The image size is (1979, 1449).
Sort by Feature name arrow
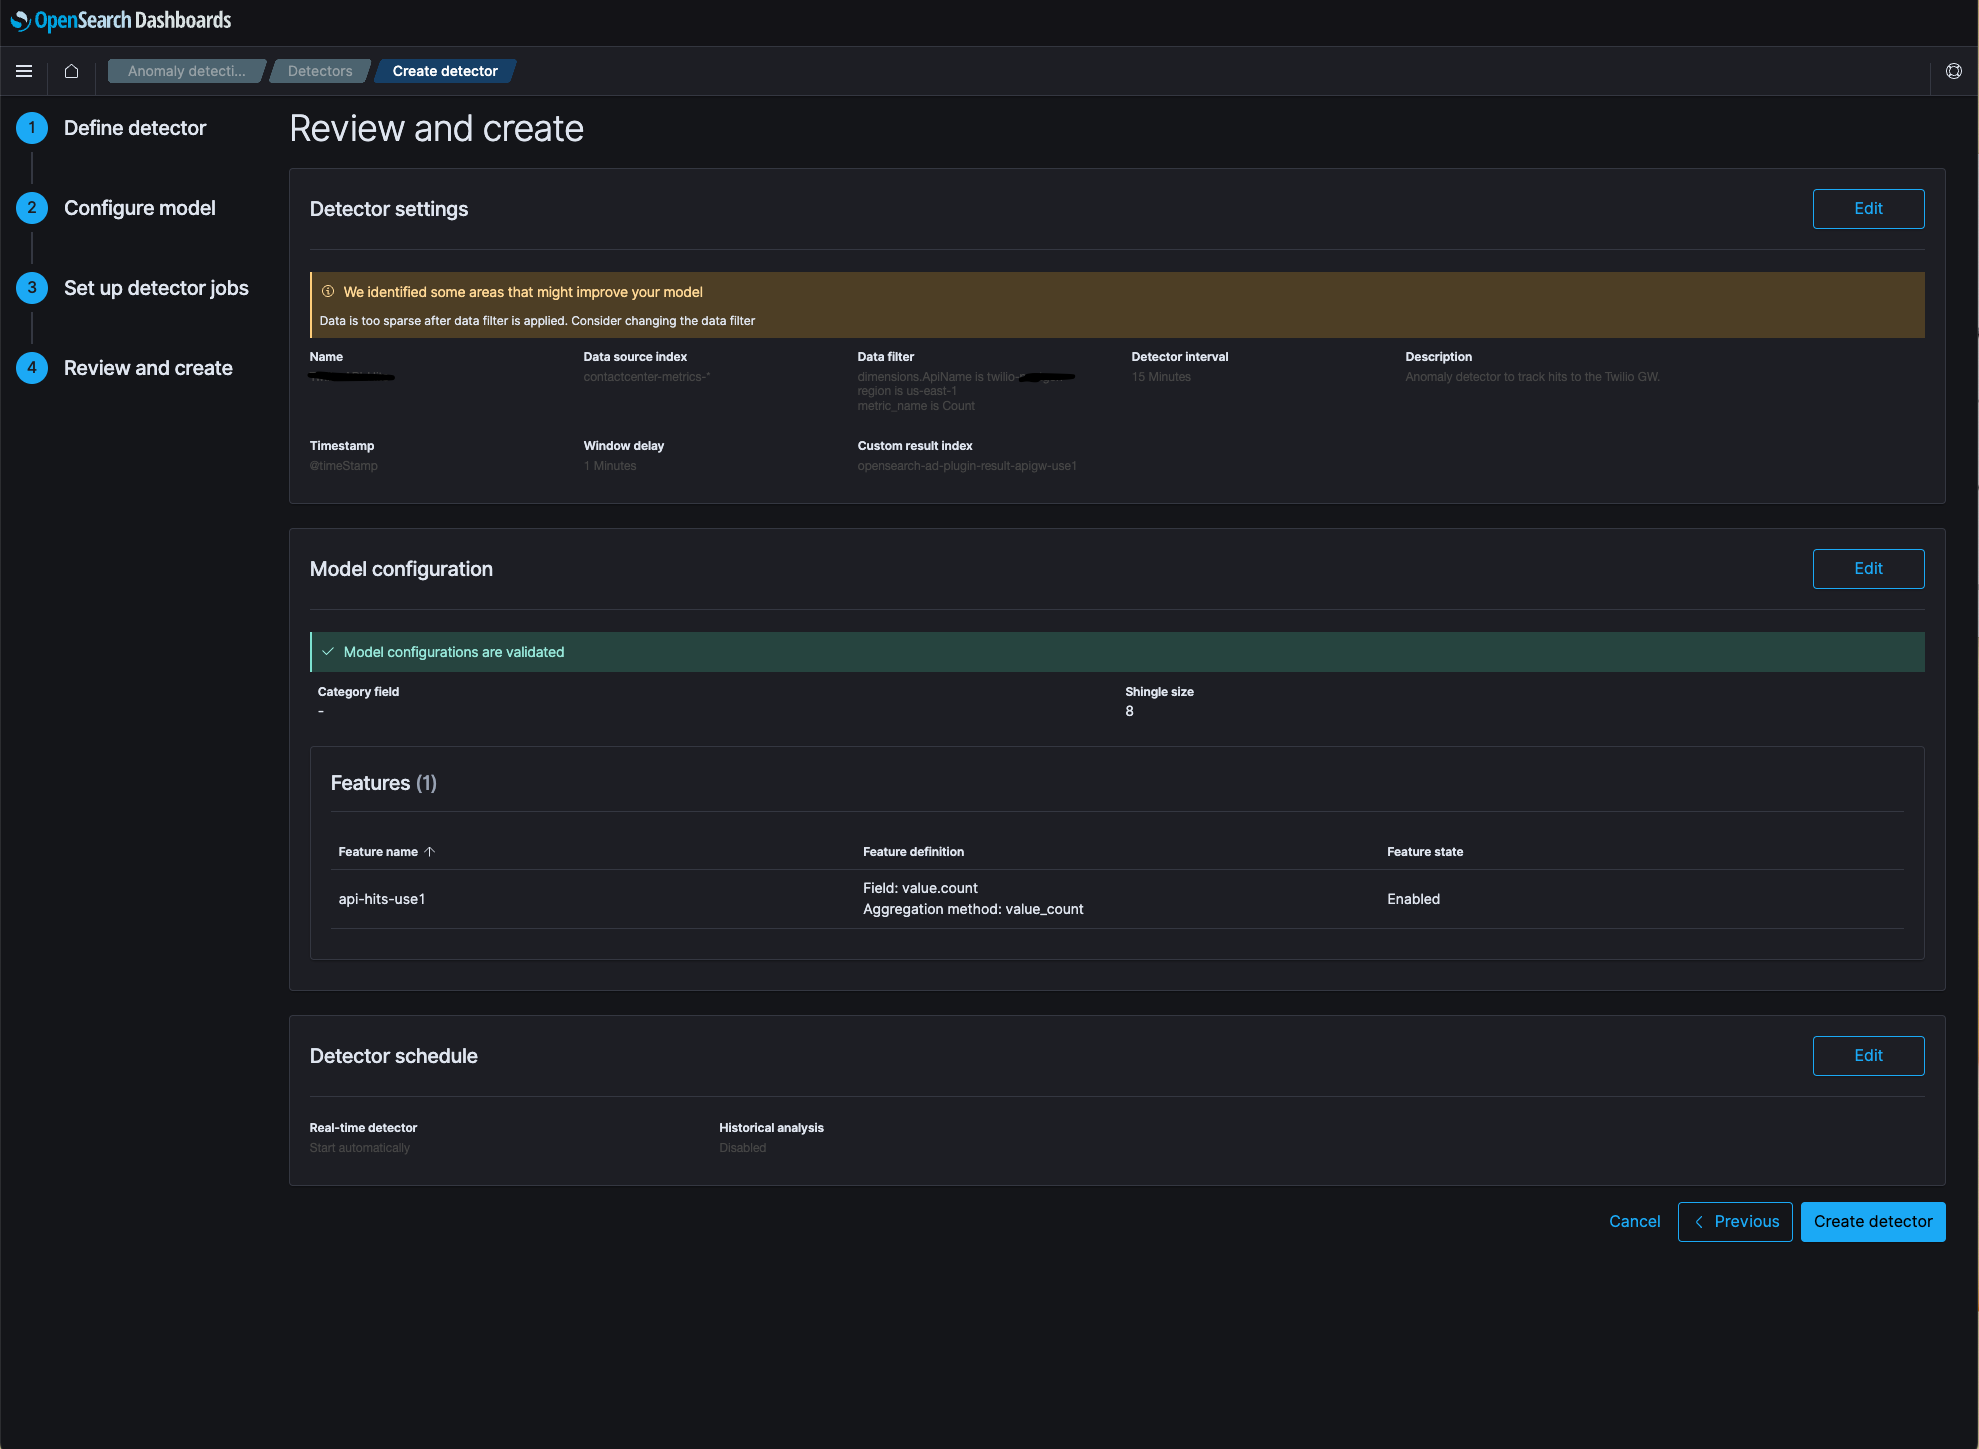430,852
